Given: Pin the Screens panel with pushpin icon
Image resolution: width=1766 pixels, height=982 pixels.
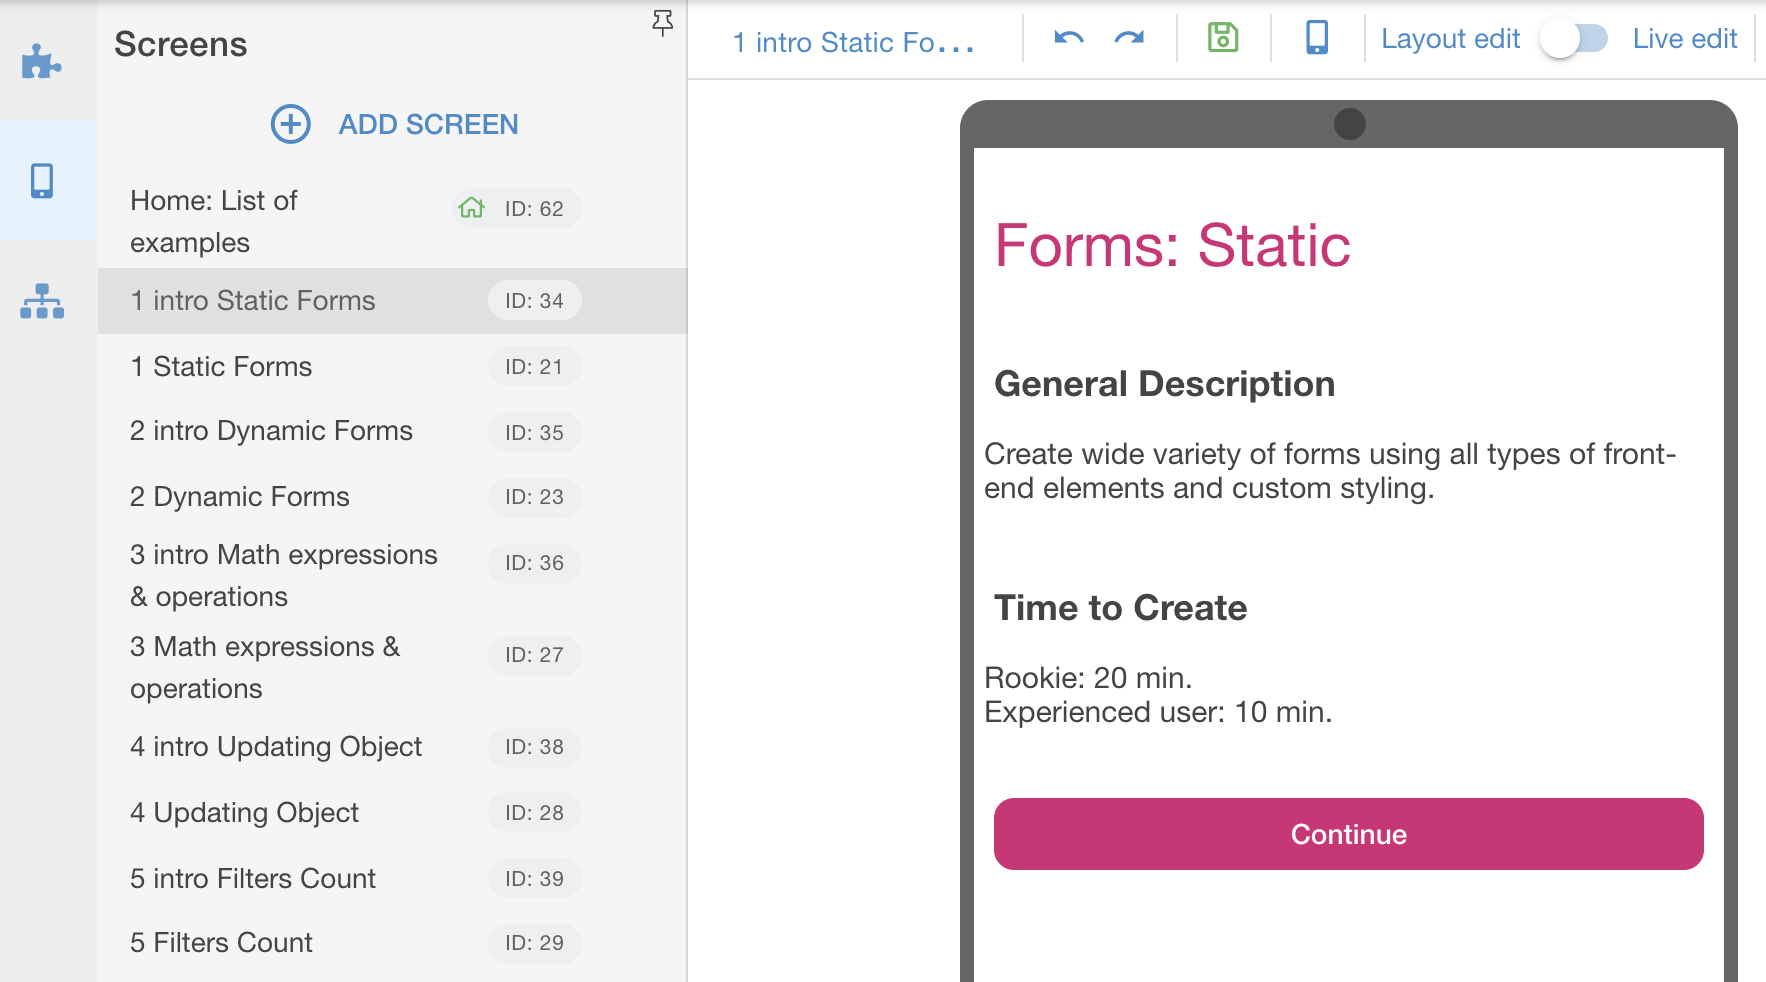Looking at the screenshot, I should (662, 24).
